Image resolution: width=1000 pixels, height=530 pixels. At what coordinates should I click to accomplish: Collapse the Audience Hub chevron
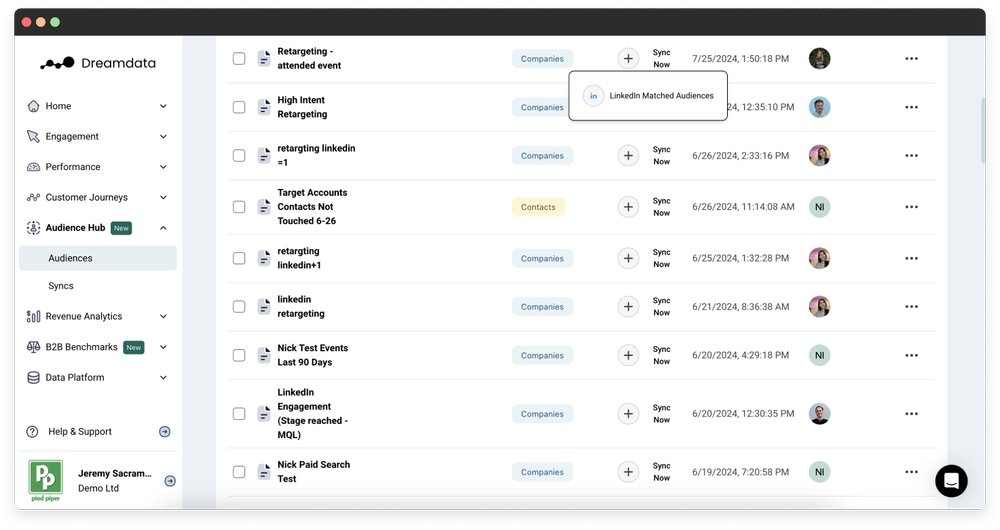pyautogui.click(x=163, y=228)
